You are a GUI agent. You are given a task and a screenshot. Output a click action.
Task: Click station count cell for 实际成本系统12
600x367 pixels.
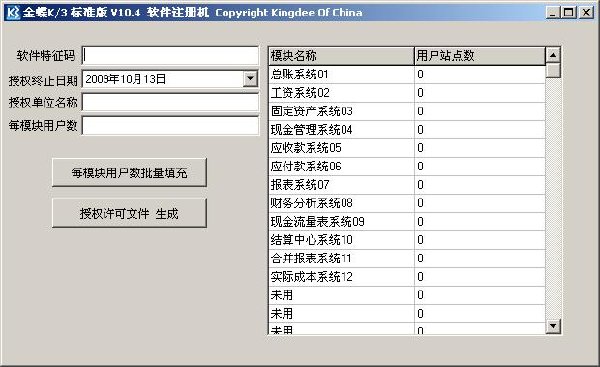coord(480,277)
